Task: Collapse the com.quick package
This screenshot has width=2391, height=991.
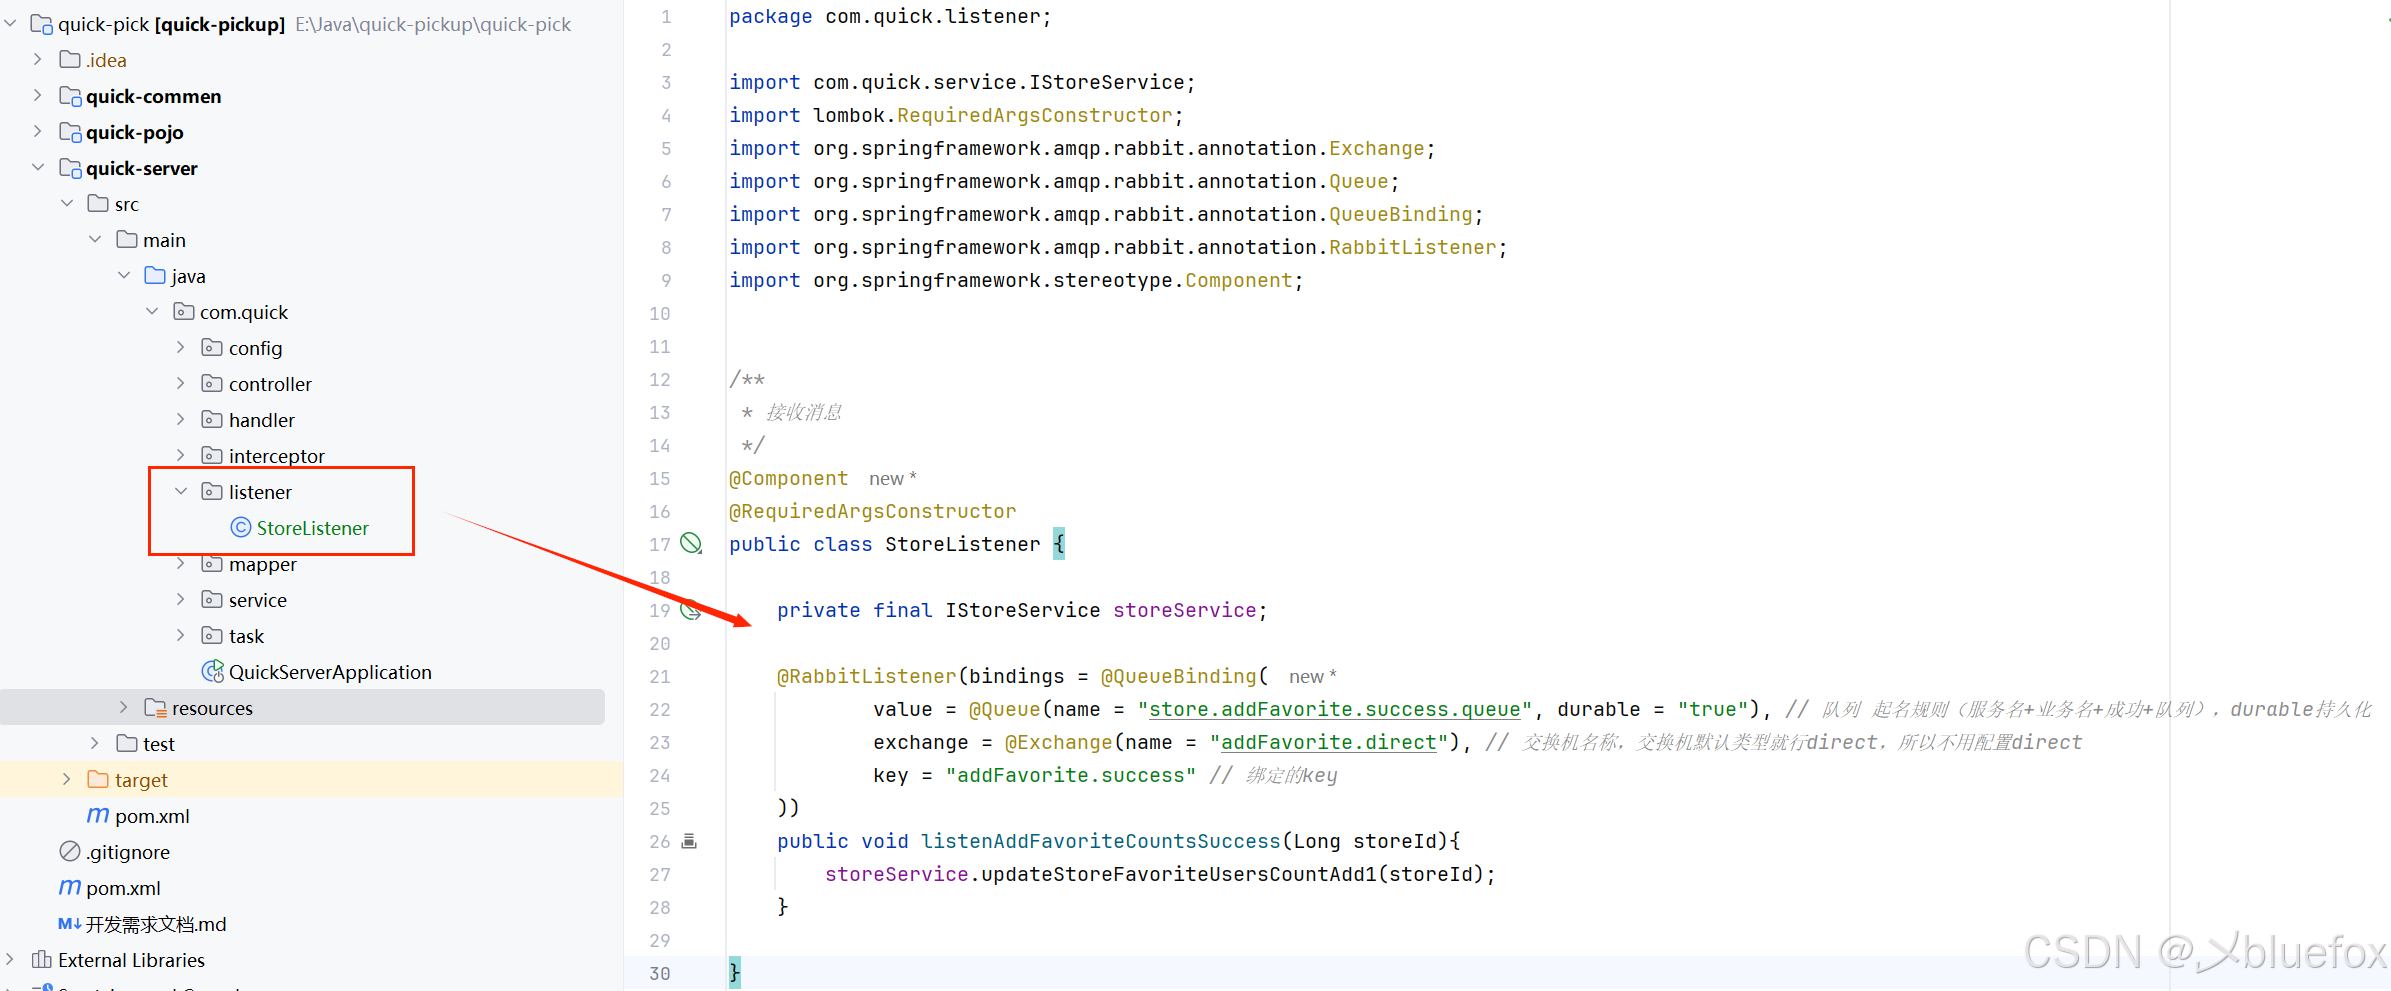Action: tap(152, 312)
